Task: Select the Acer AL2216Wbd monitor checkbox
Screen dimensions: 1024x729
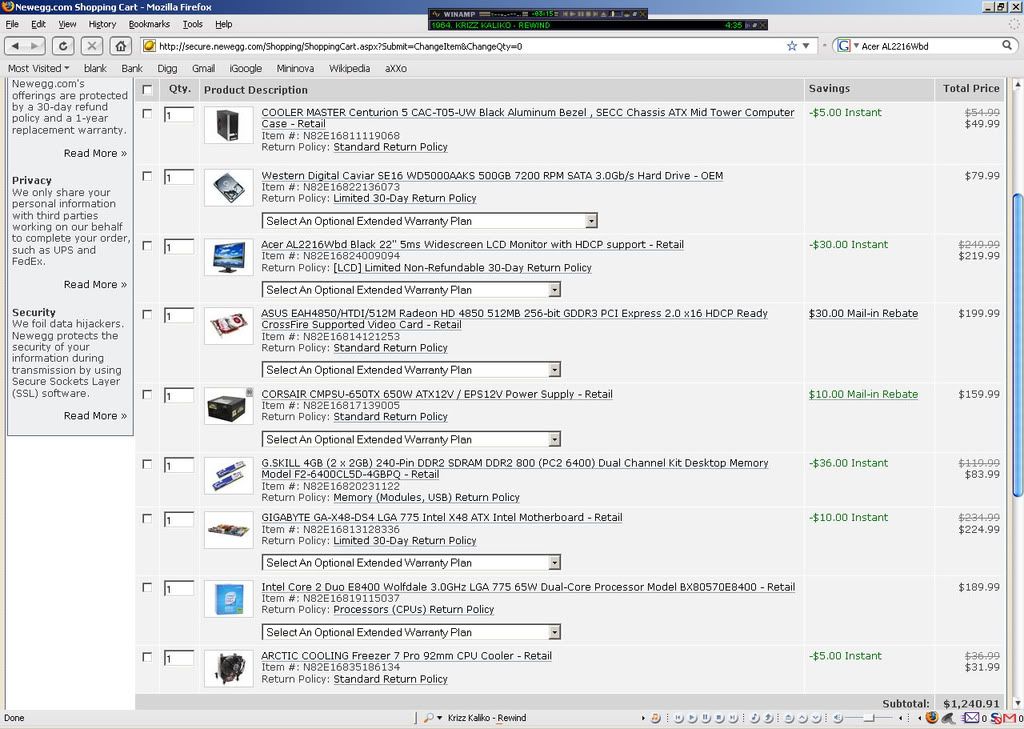Action: point(147,246)
